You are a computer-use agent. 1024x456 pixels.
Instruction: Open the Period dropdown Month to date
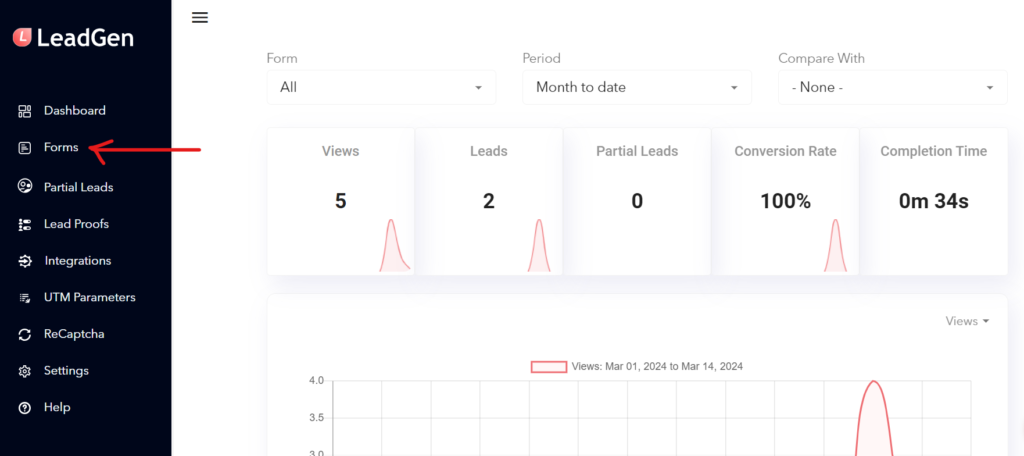click(637, 87)
